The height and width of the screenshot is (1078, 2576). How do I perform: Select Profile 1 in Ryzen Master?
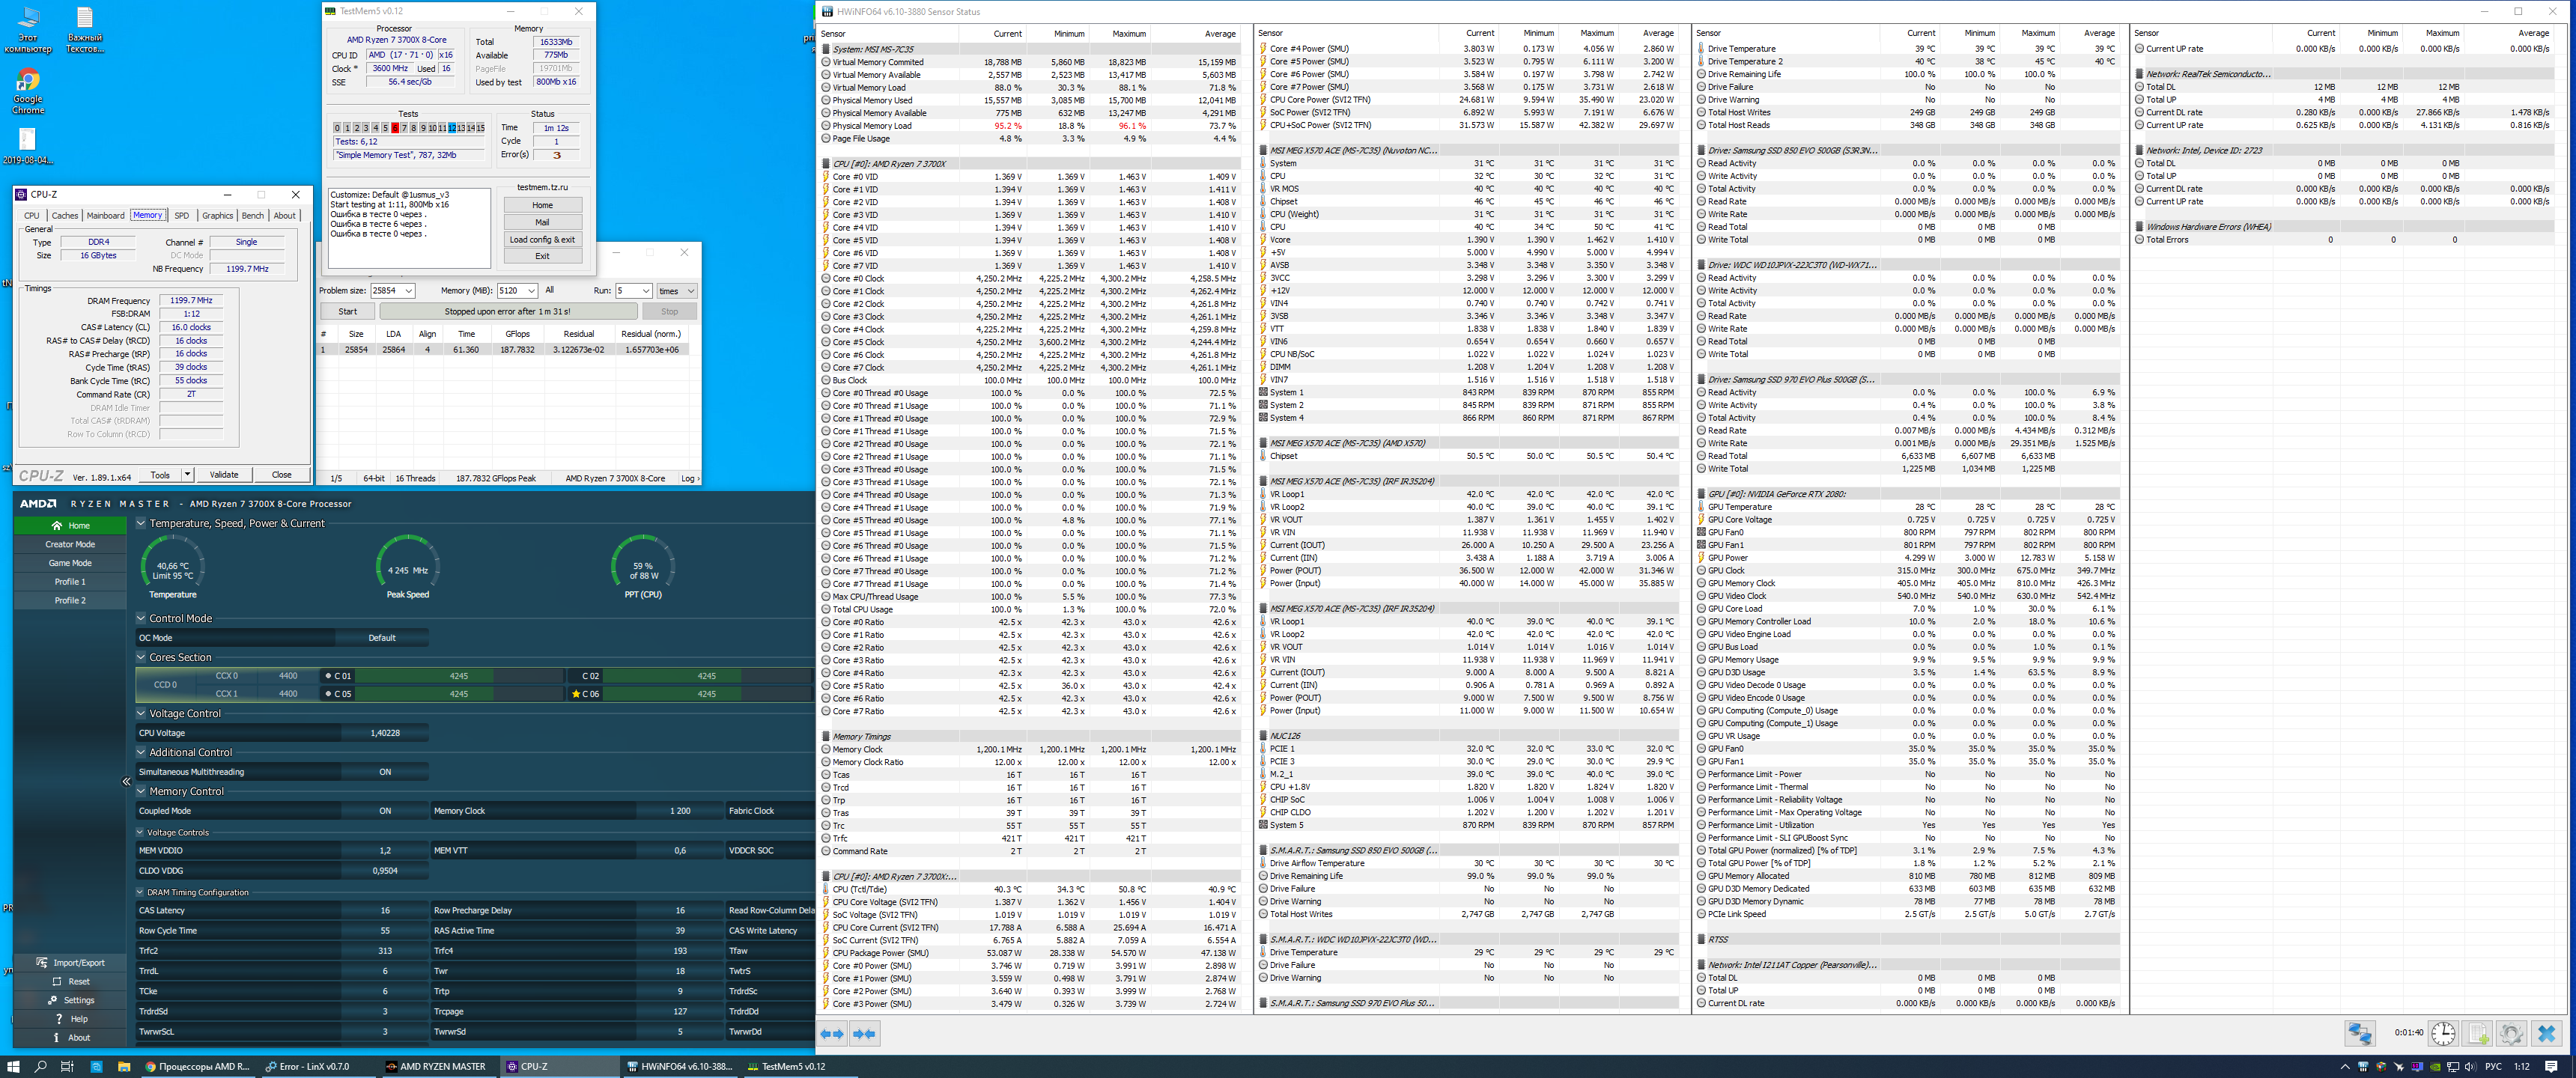click(x=70, y=582)
